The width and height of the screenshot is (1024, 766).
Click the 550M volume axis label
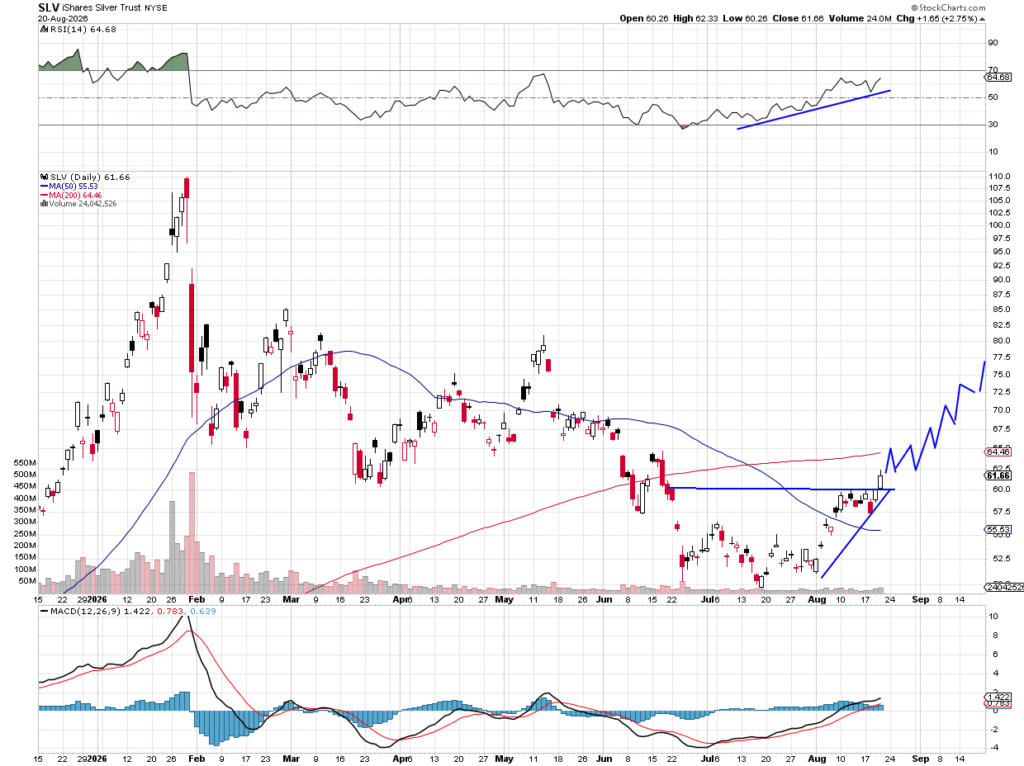coord(25,462)
